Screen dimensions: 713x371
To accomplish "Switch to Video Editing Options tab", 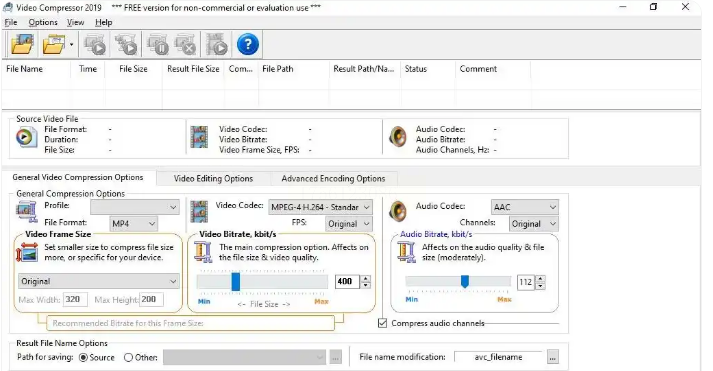I will (x=213, y=179).
